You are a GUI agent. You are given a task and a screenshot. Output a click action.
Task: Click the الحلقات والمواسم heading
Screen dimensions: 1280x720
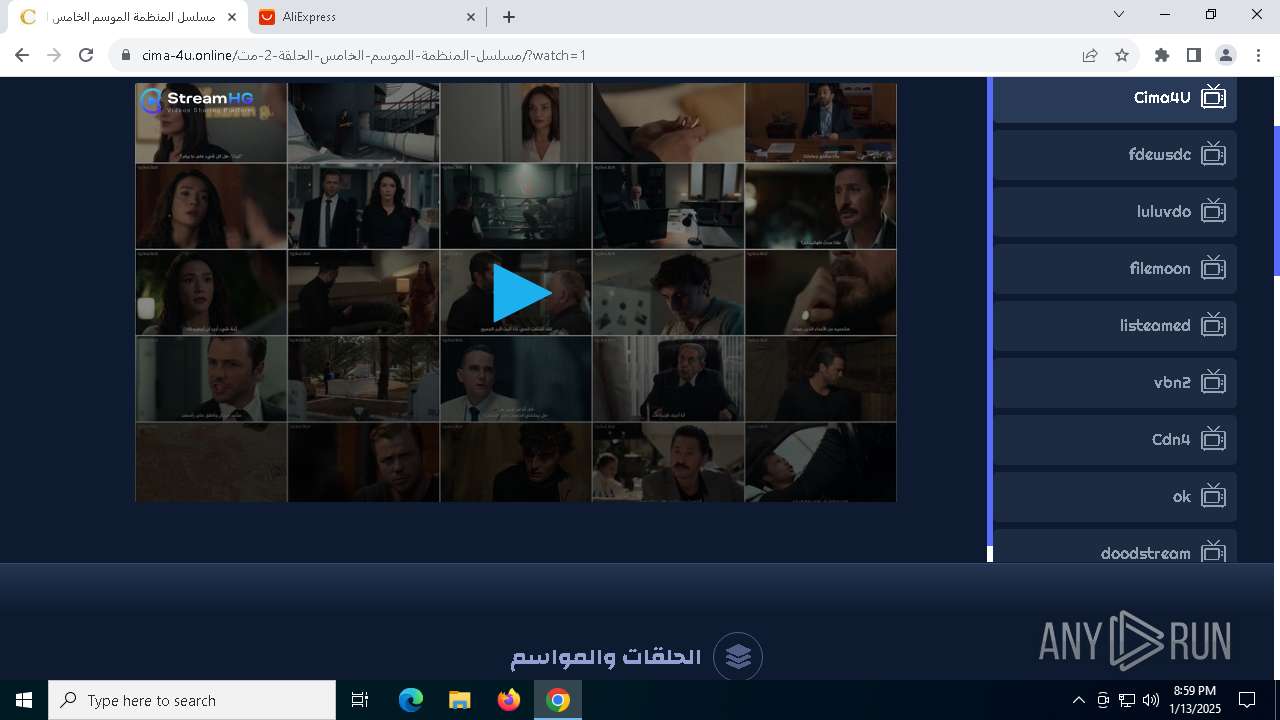coord(606,657)
